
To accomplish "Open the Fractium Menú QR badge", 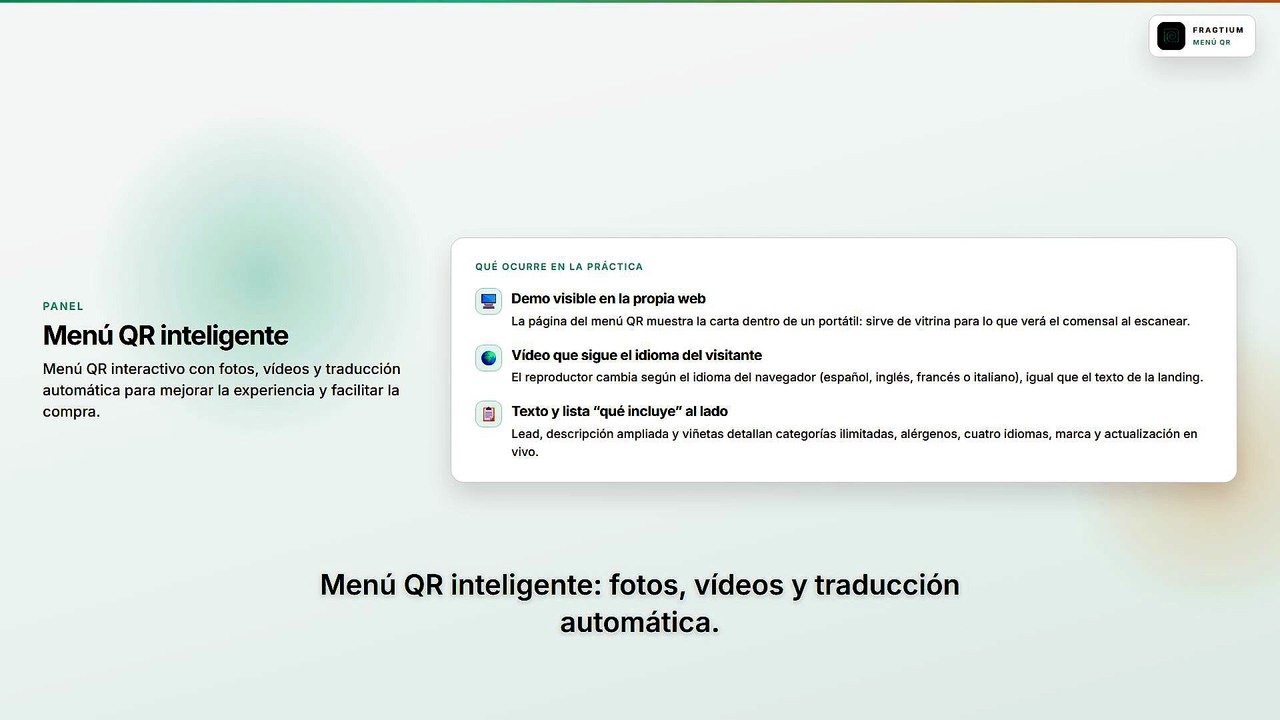I will pos(1202,36).
